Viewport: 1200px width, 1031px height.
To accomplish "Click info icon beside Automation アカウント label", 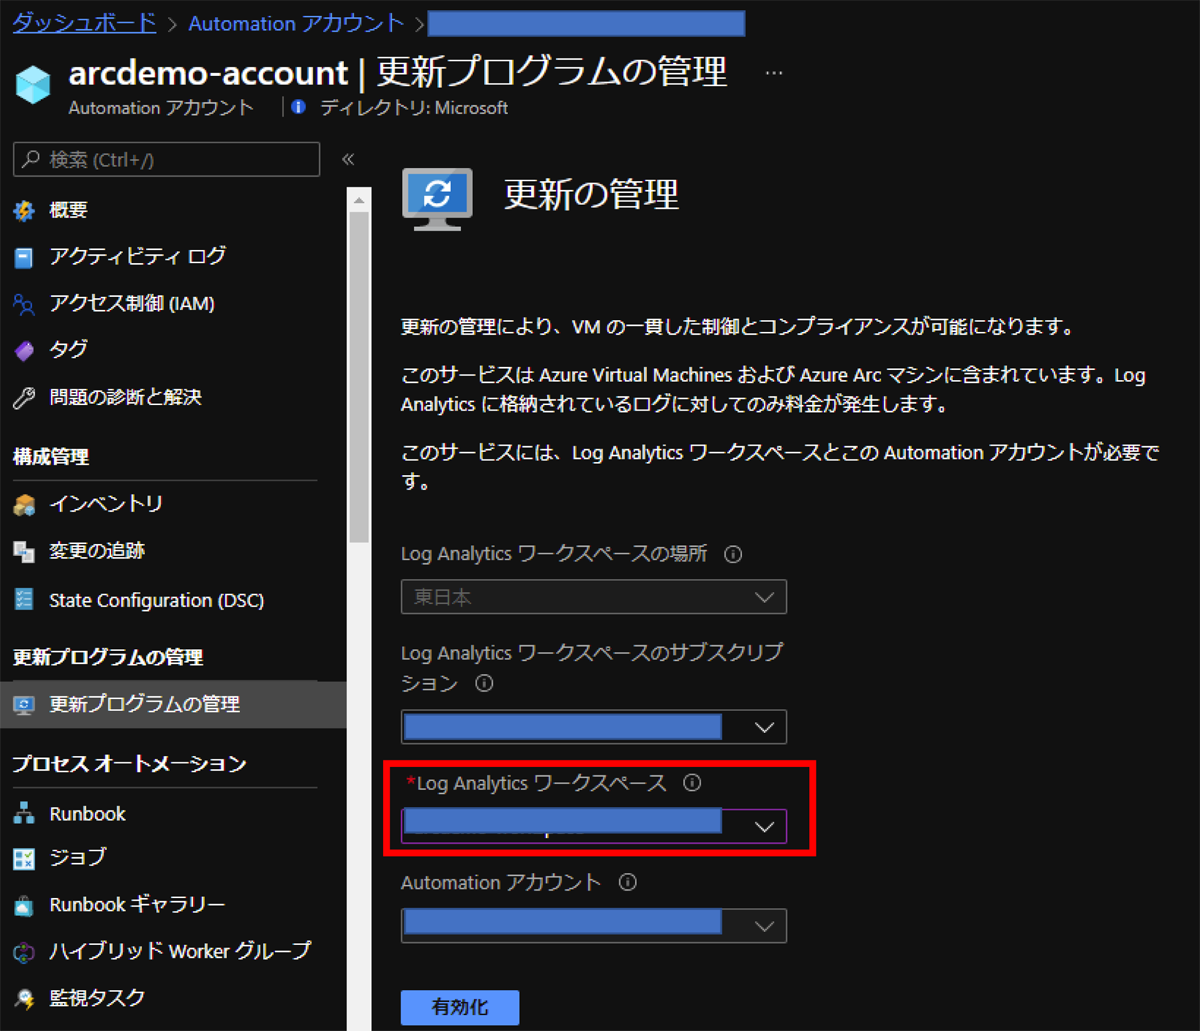I will tap(628, 883).
